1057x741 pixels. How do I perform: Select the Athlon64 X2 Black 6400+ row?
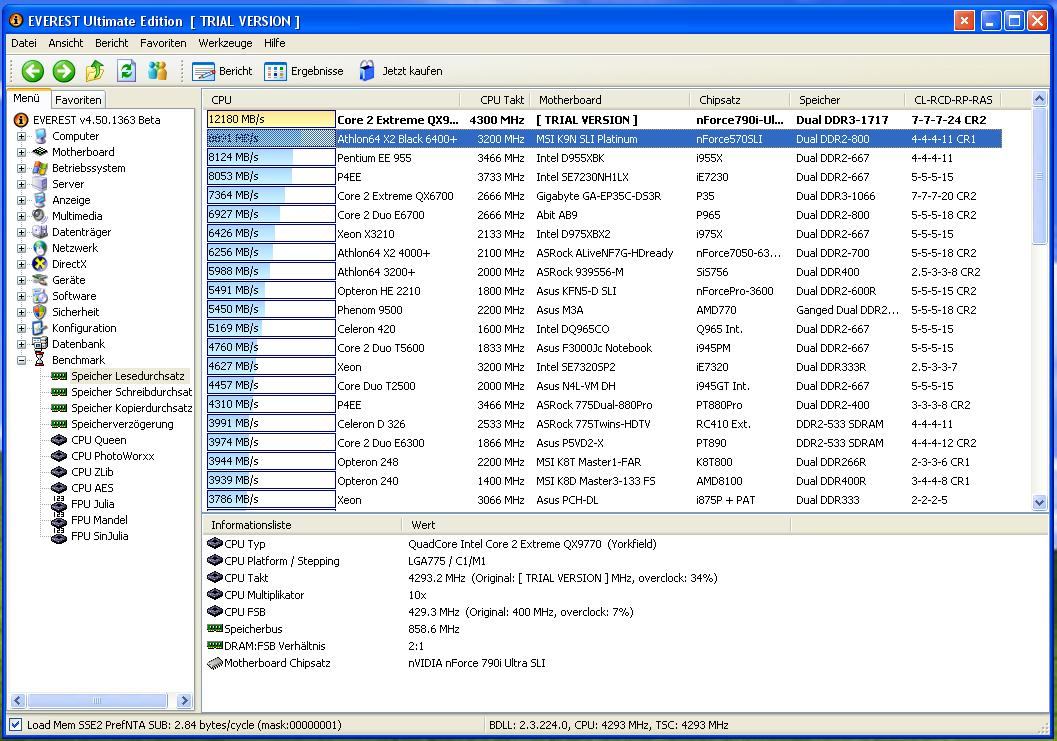pos(604,139)
